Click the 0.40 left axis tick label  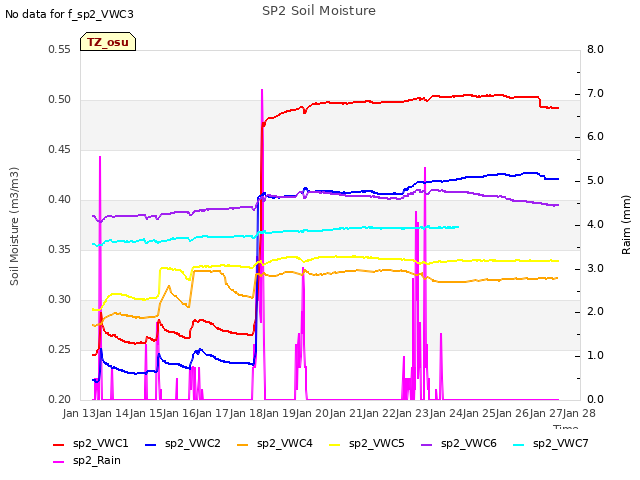(x=60, y=200)
